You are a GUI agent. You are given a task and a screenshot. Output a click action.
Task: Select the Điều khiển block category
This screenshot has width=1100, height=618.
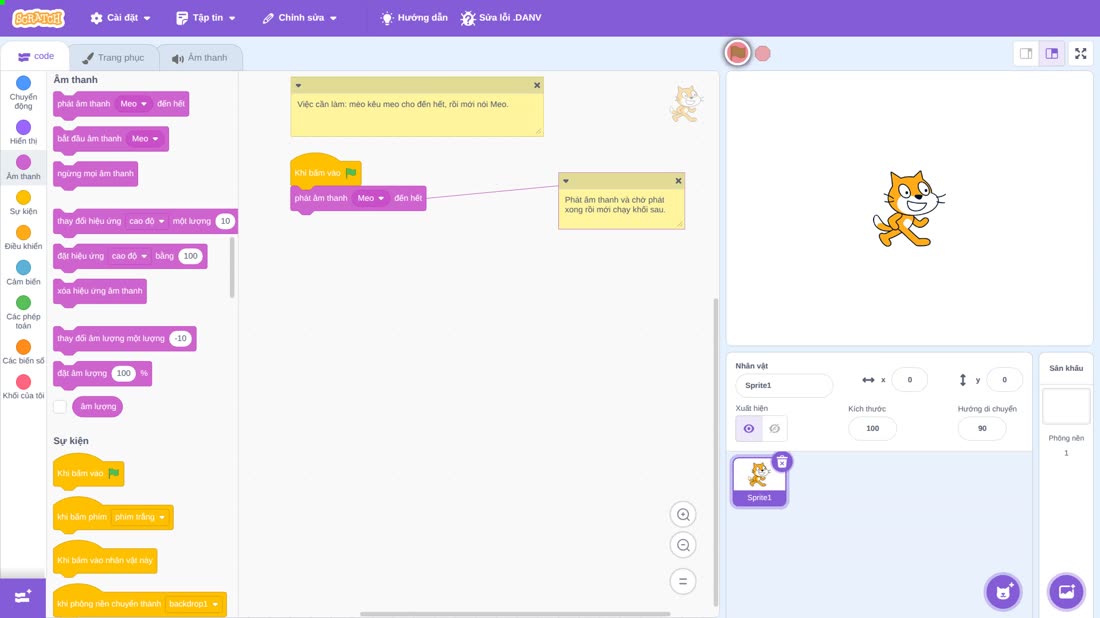click(x=23, y=238)
